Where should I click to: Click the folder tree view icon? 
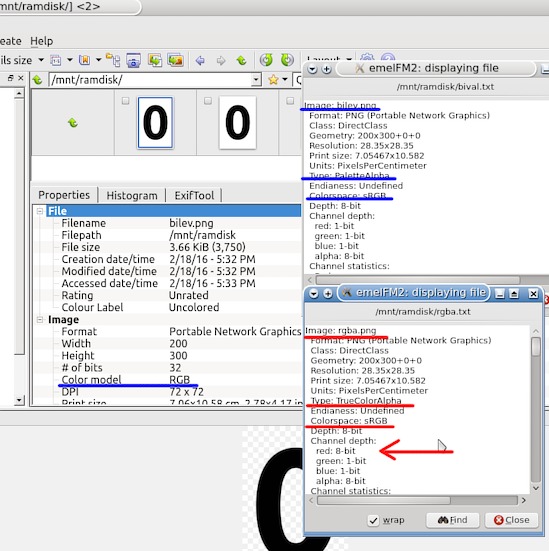click(x=113, y=60)
